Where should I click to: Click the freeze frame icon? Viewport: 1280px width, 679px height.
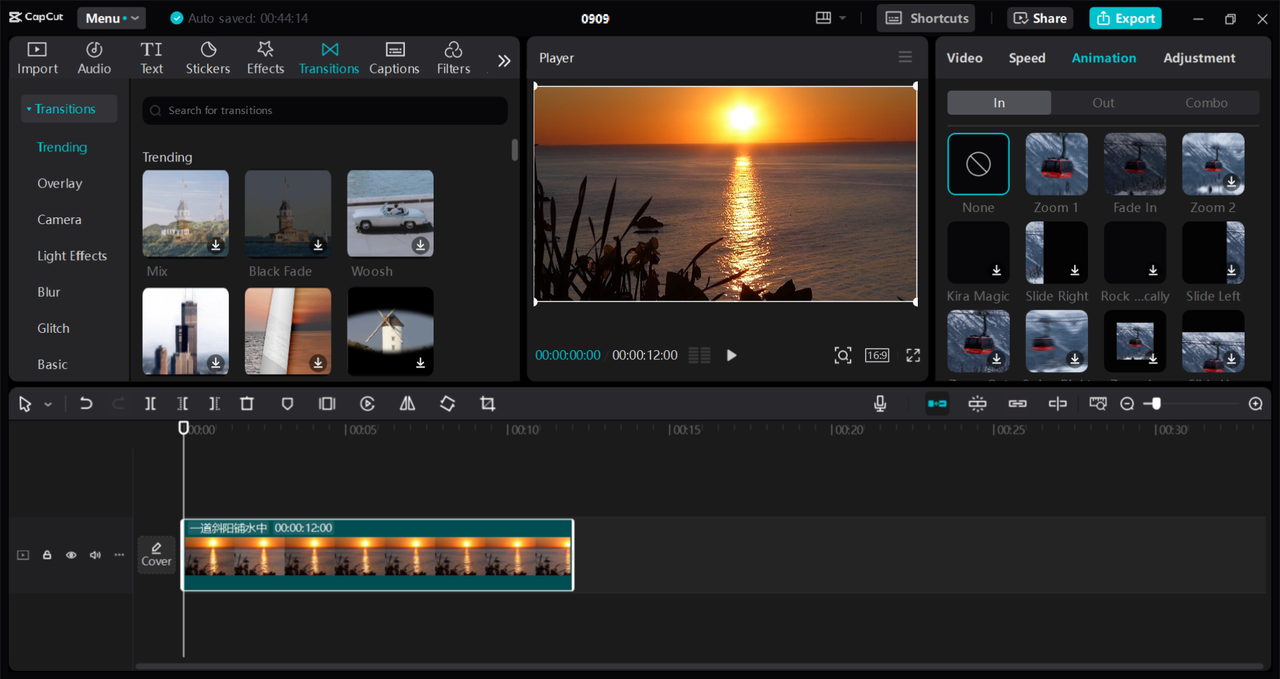tap(327, 404)
